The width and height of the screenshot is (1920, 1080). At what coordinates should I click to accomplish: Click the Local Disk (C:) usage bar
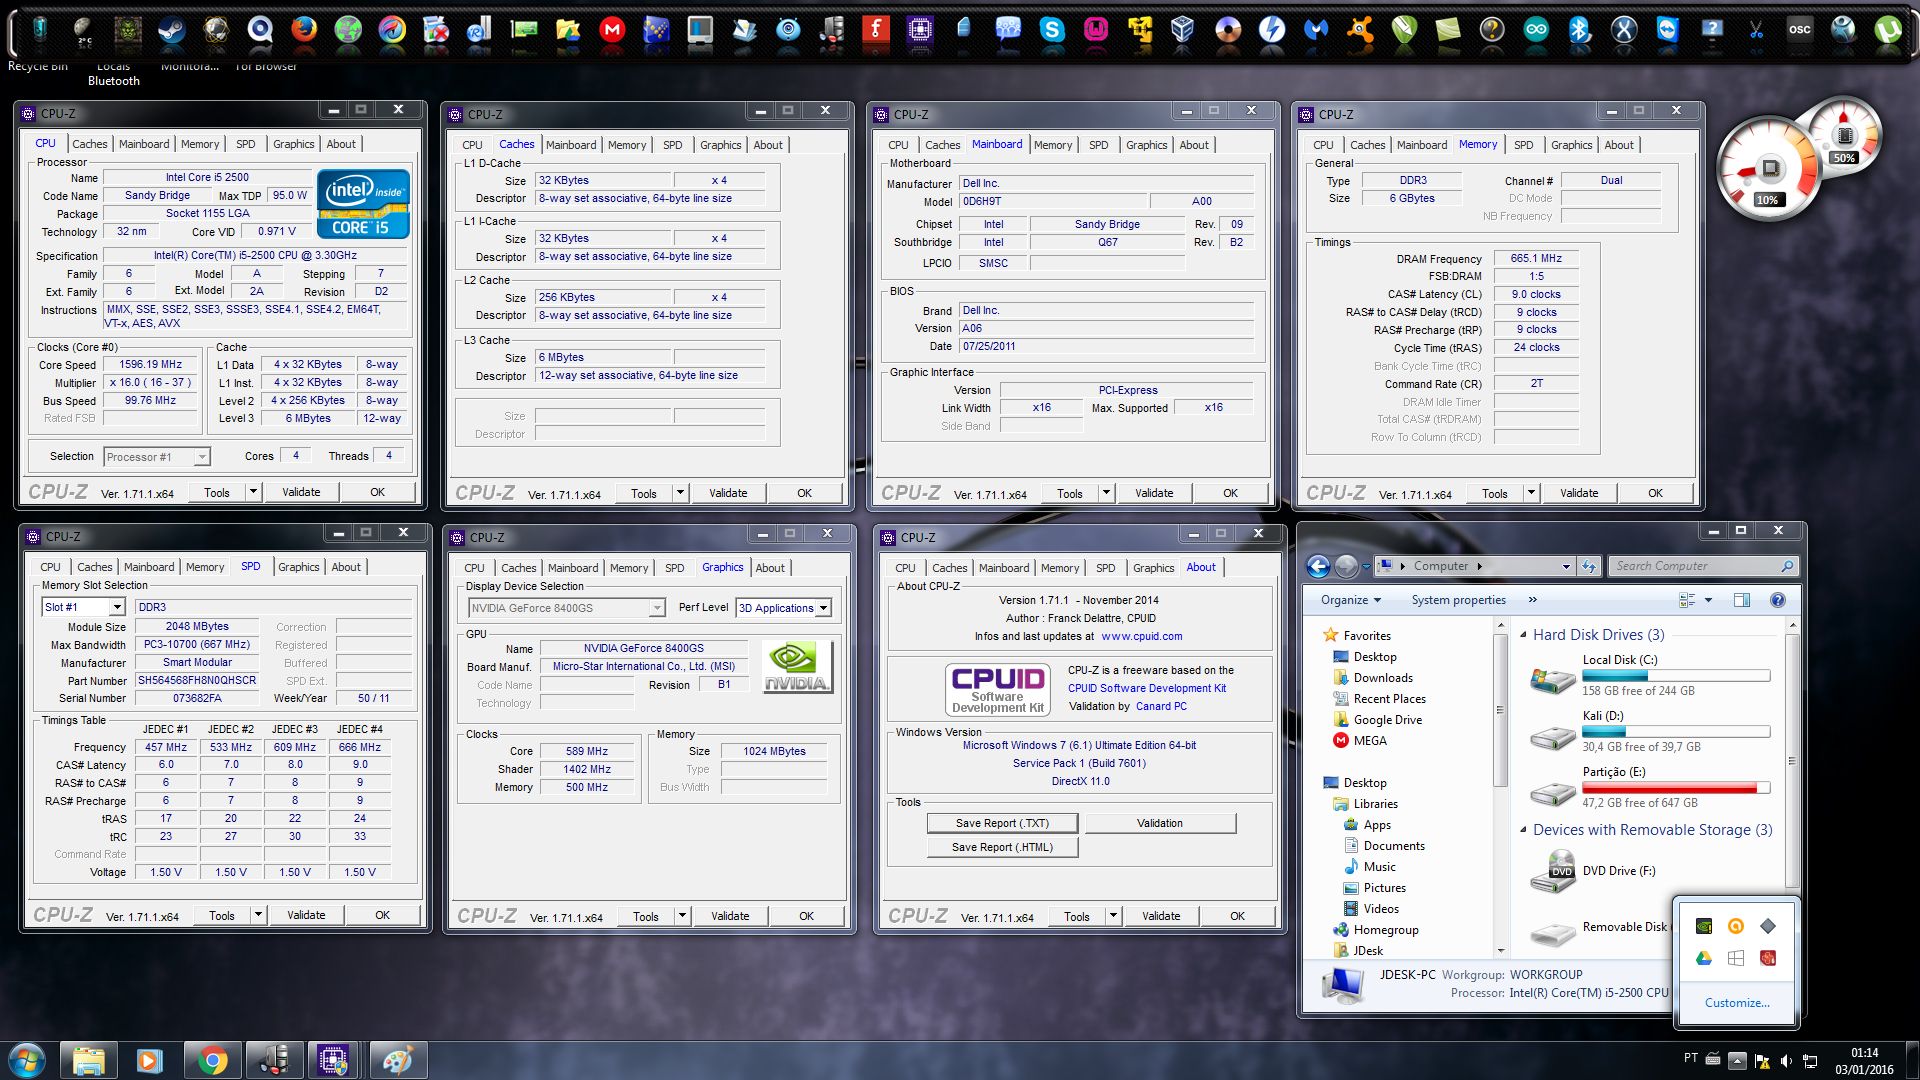pos(1676,676)
